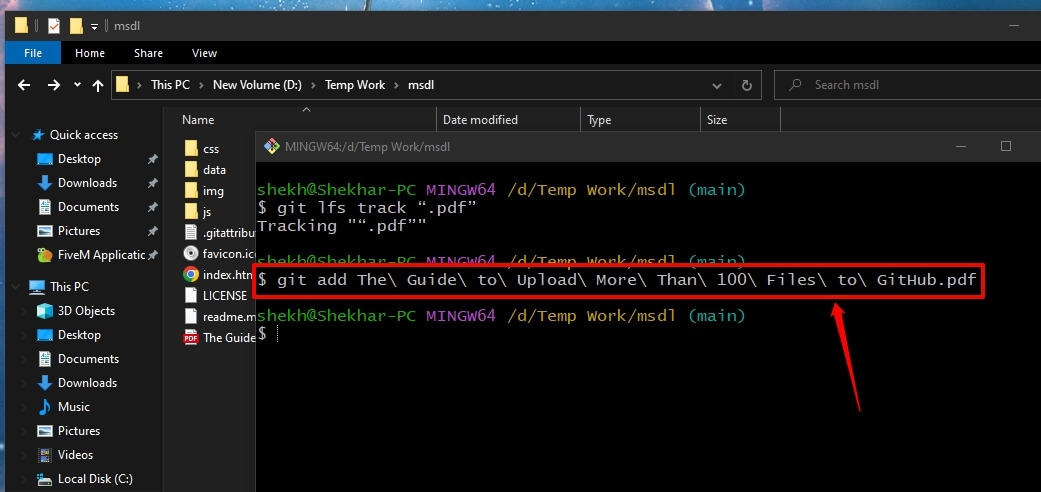This screenshot has height=492, width=1041.
Task: Open the Share ribbon tab
Action: tap(148, 53)
